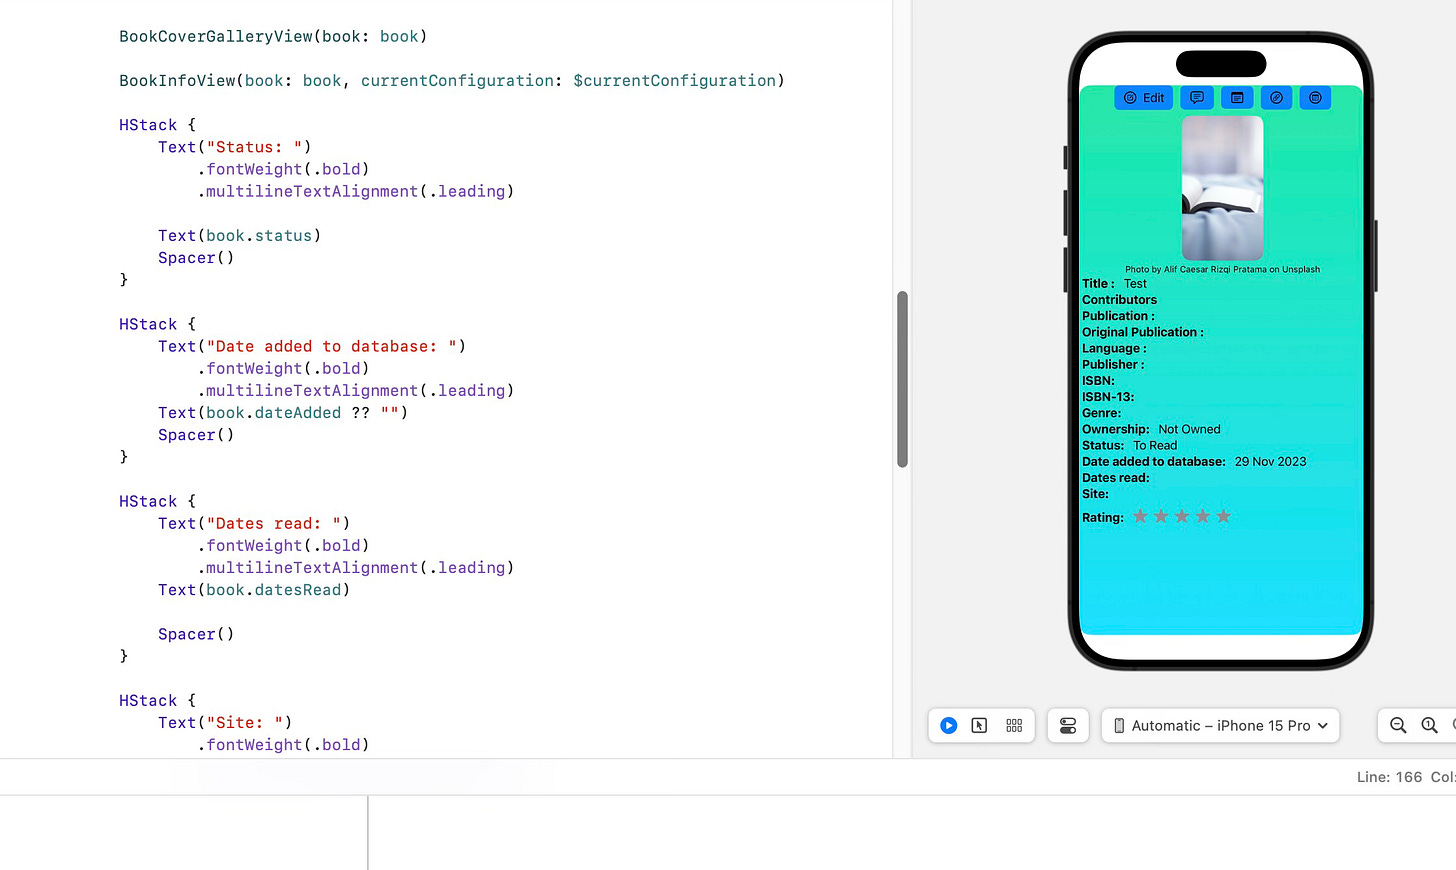Viewport: 1456px width, 870px height.
Task: Start the live preview in the canvas
Action: (x=948, y=725)
